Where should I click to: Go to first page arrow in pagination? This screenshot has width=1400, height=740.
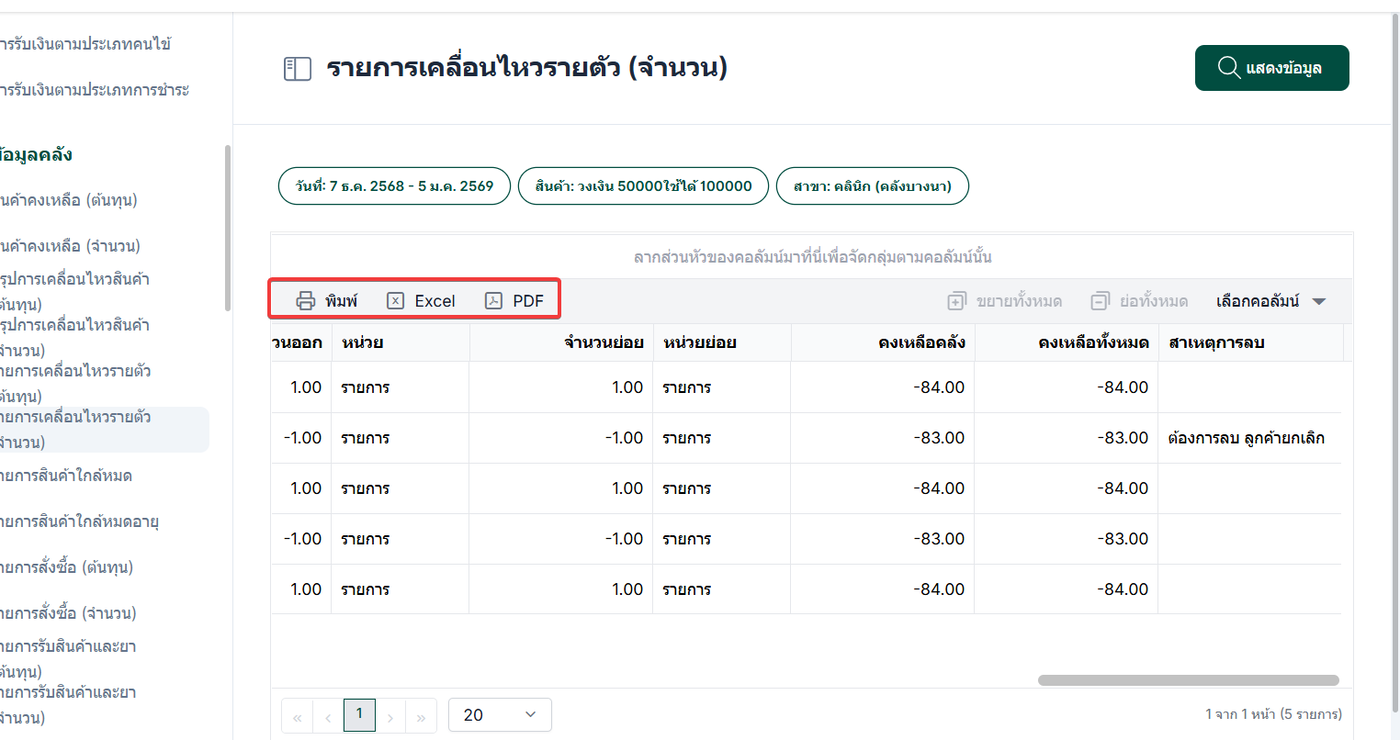297,716
